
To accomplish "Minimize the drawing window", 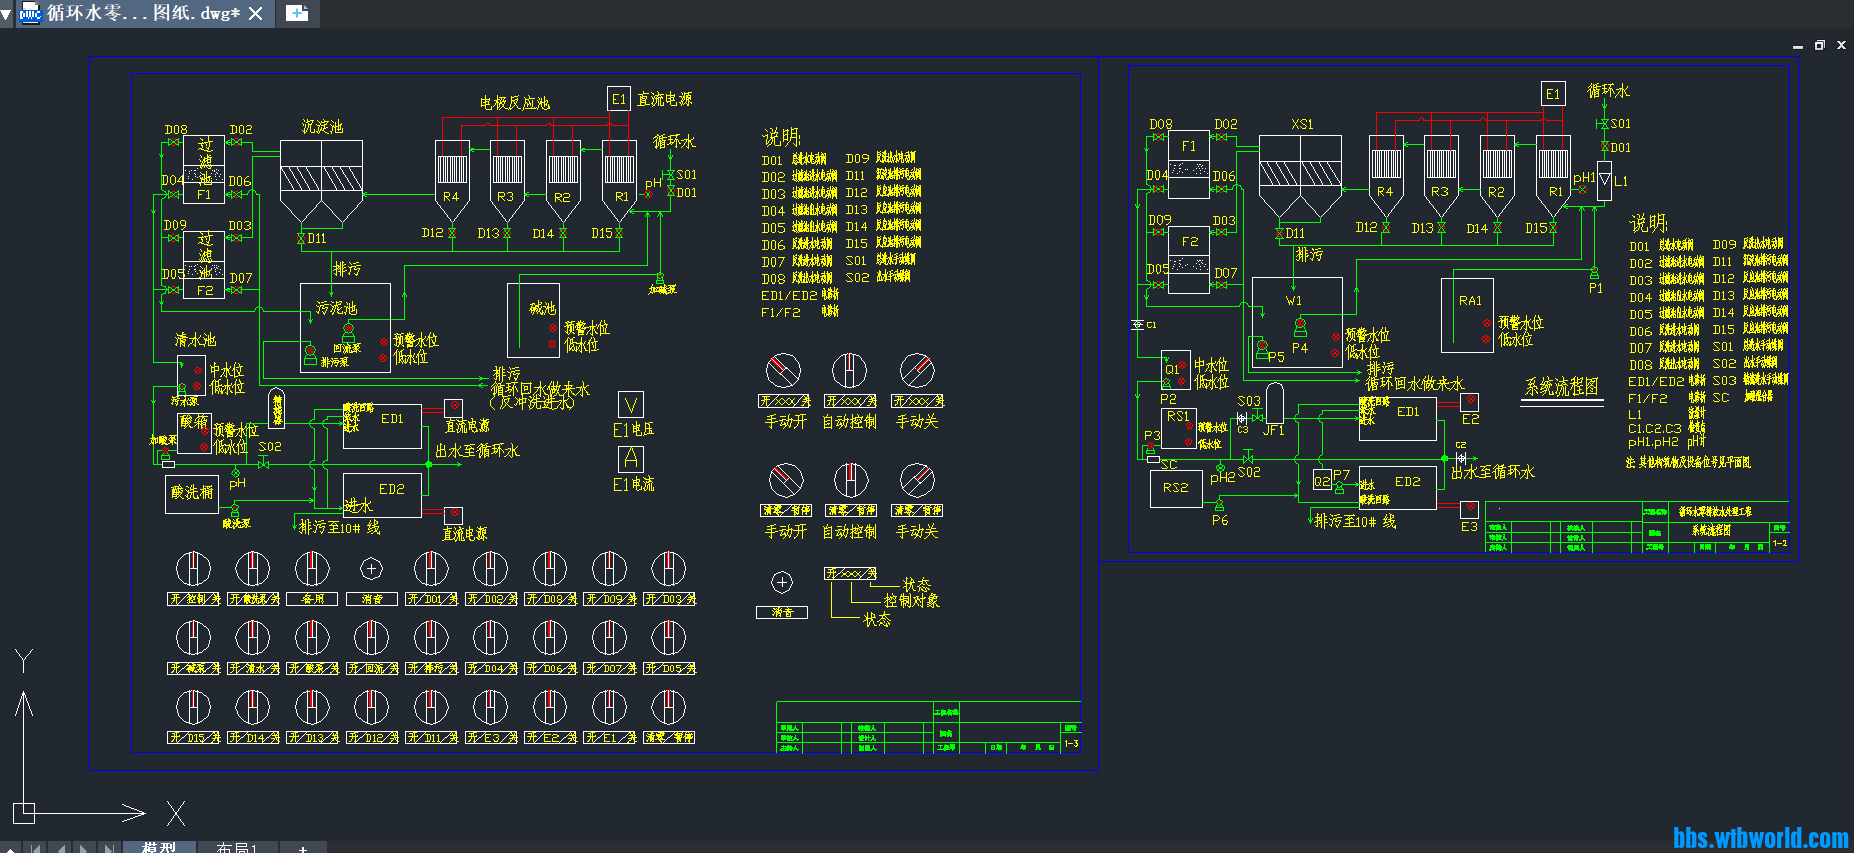I will click(x=1797, y=46).
